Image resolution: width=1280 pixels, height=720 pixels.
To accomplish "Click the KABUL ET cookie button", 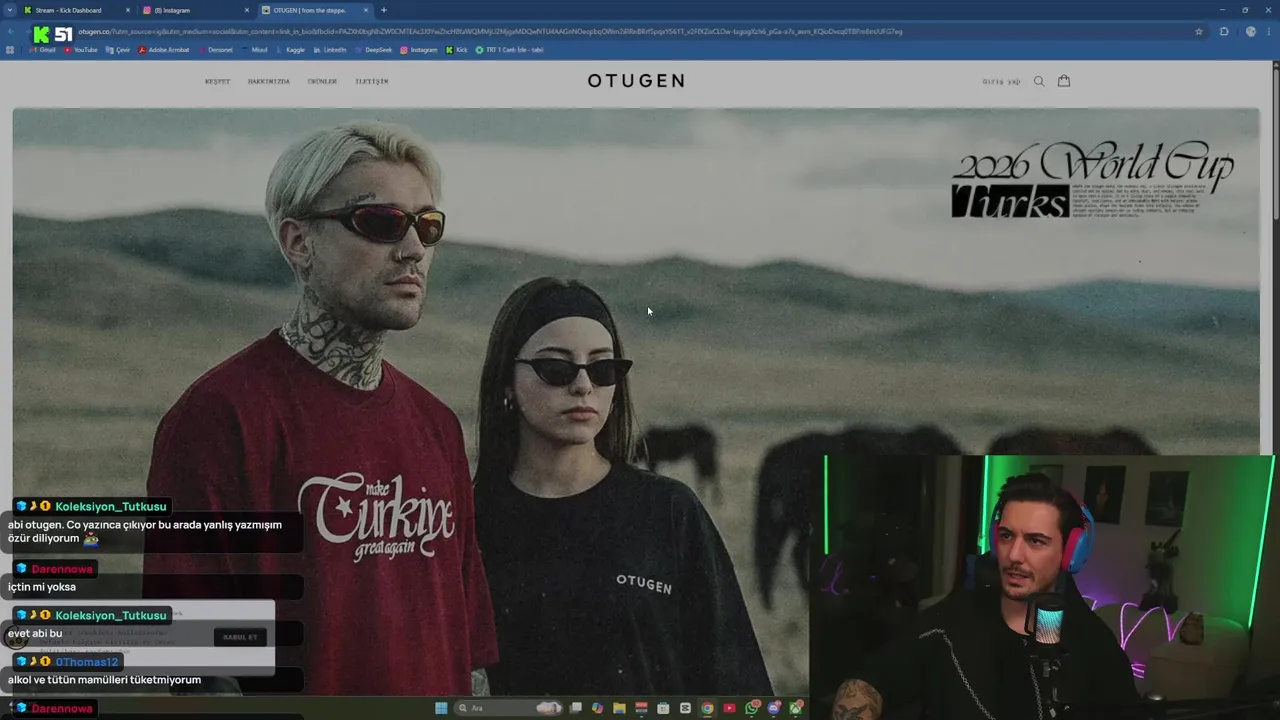I will pos(240,637).
